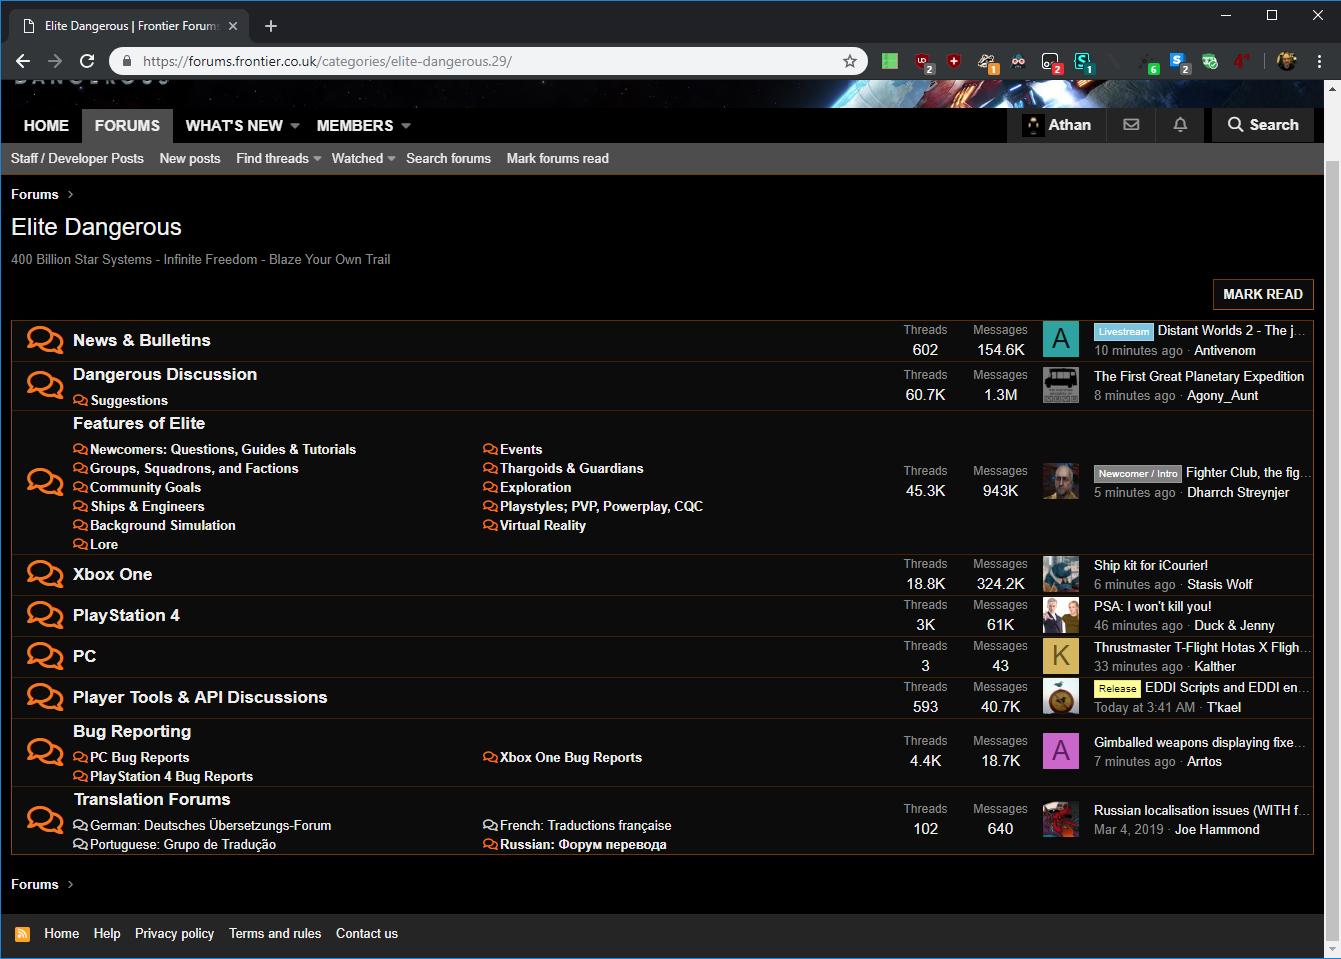1341x959 pixels.
Task: Open the Home navigation tab
Action: 46,125
